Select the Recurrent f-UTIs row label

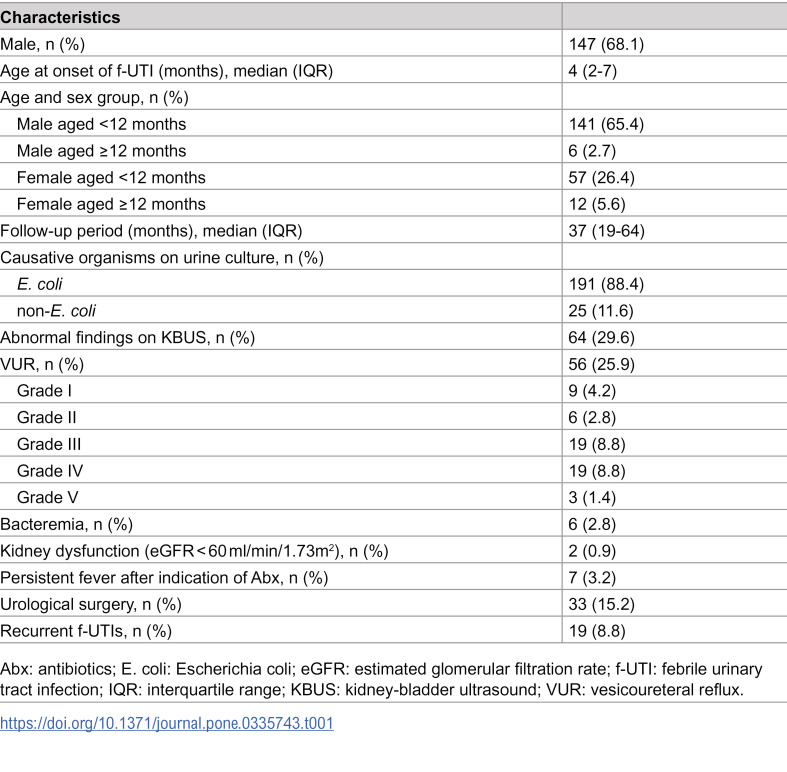[x=86, y=631]
